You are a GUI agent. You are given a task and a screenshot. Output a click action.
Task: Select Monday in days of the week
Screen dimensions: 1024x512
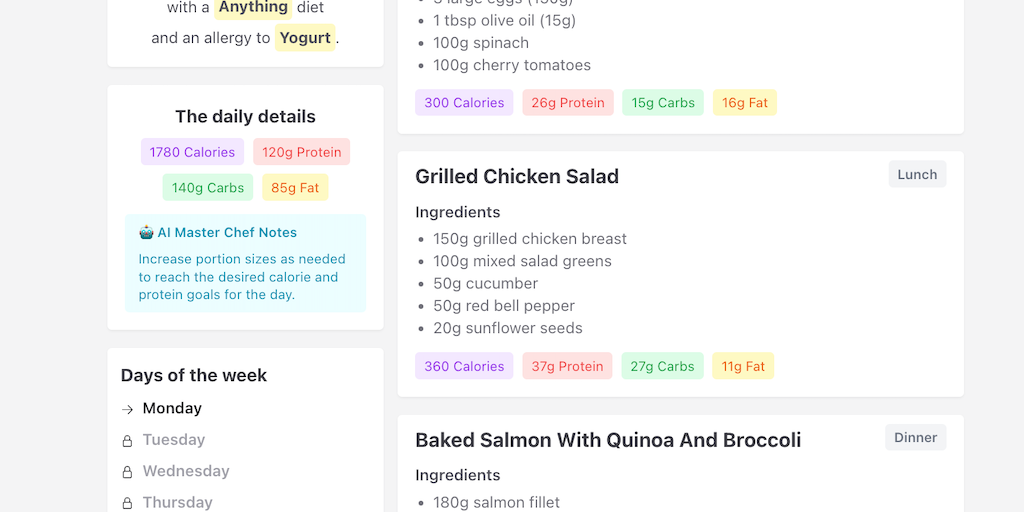click(x=172, y=409)
